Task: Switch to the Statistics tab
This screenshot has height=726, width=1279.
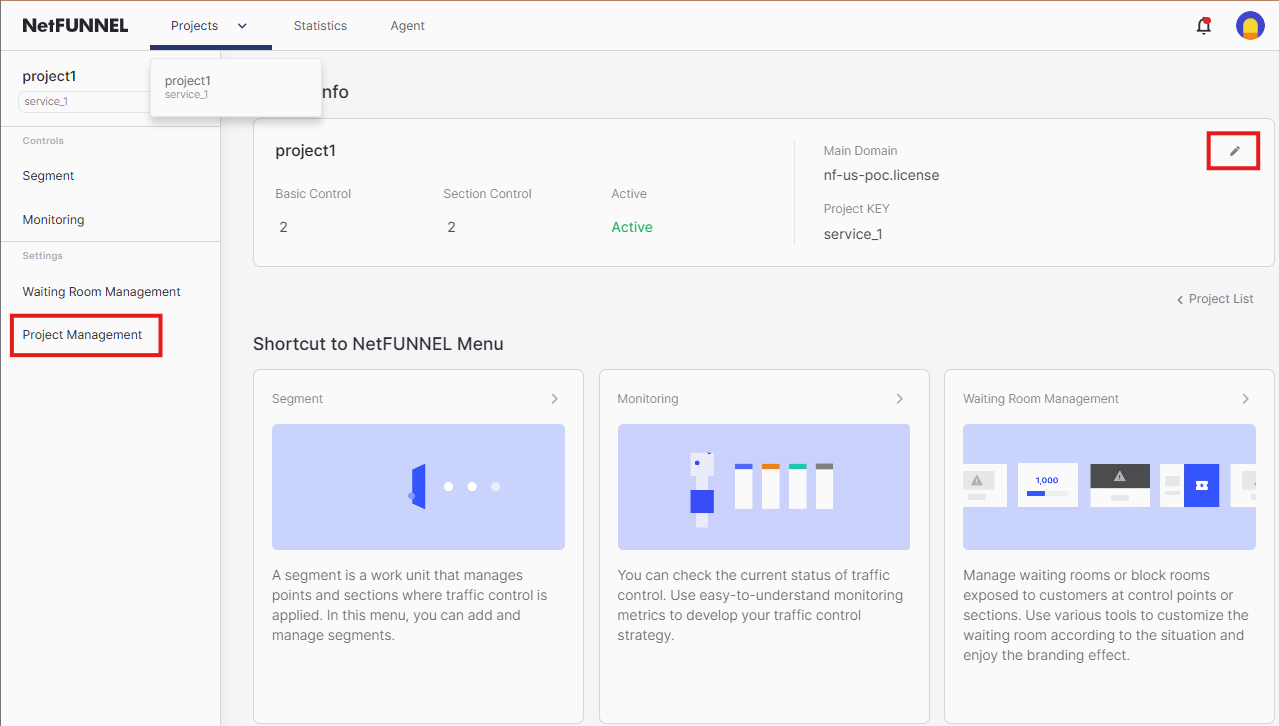Action: [320, 25]
